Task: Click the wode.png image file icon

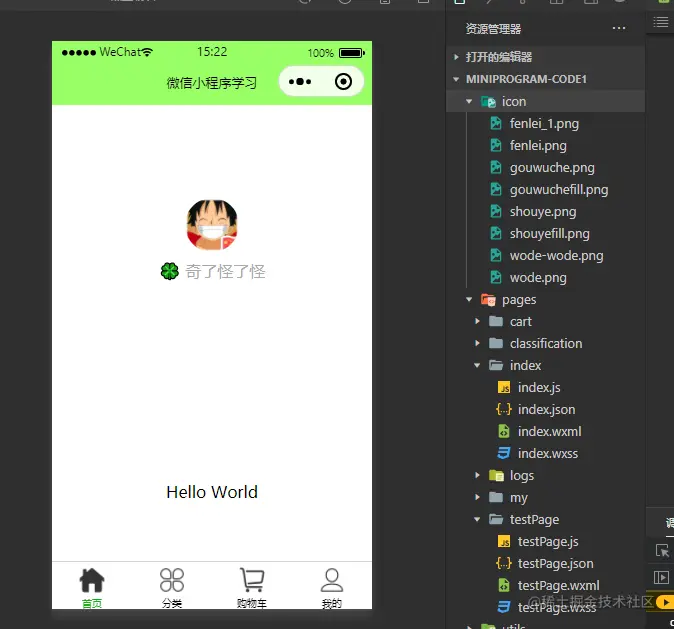Action: 496,277
